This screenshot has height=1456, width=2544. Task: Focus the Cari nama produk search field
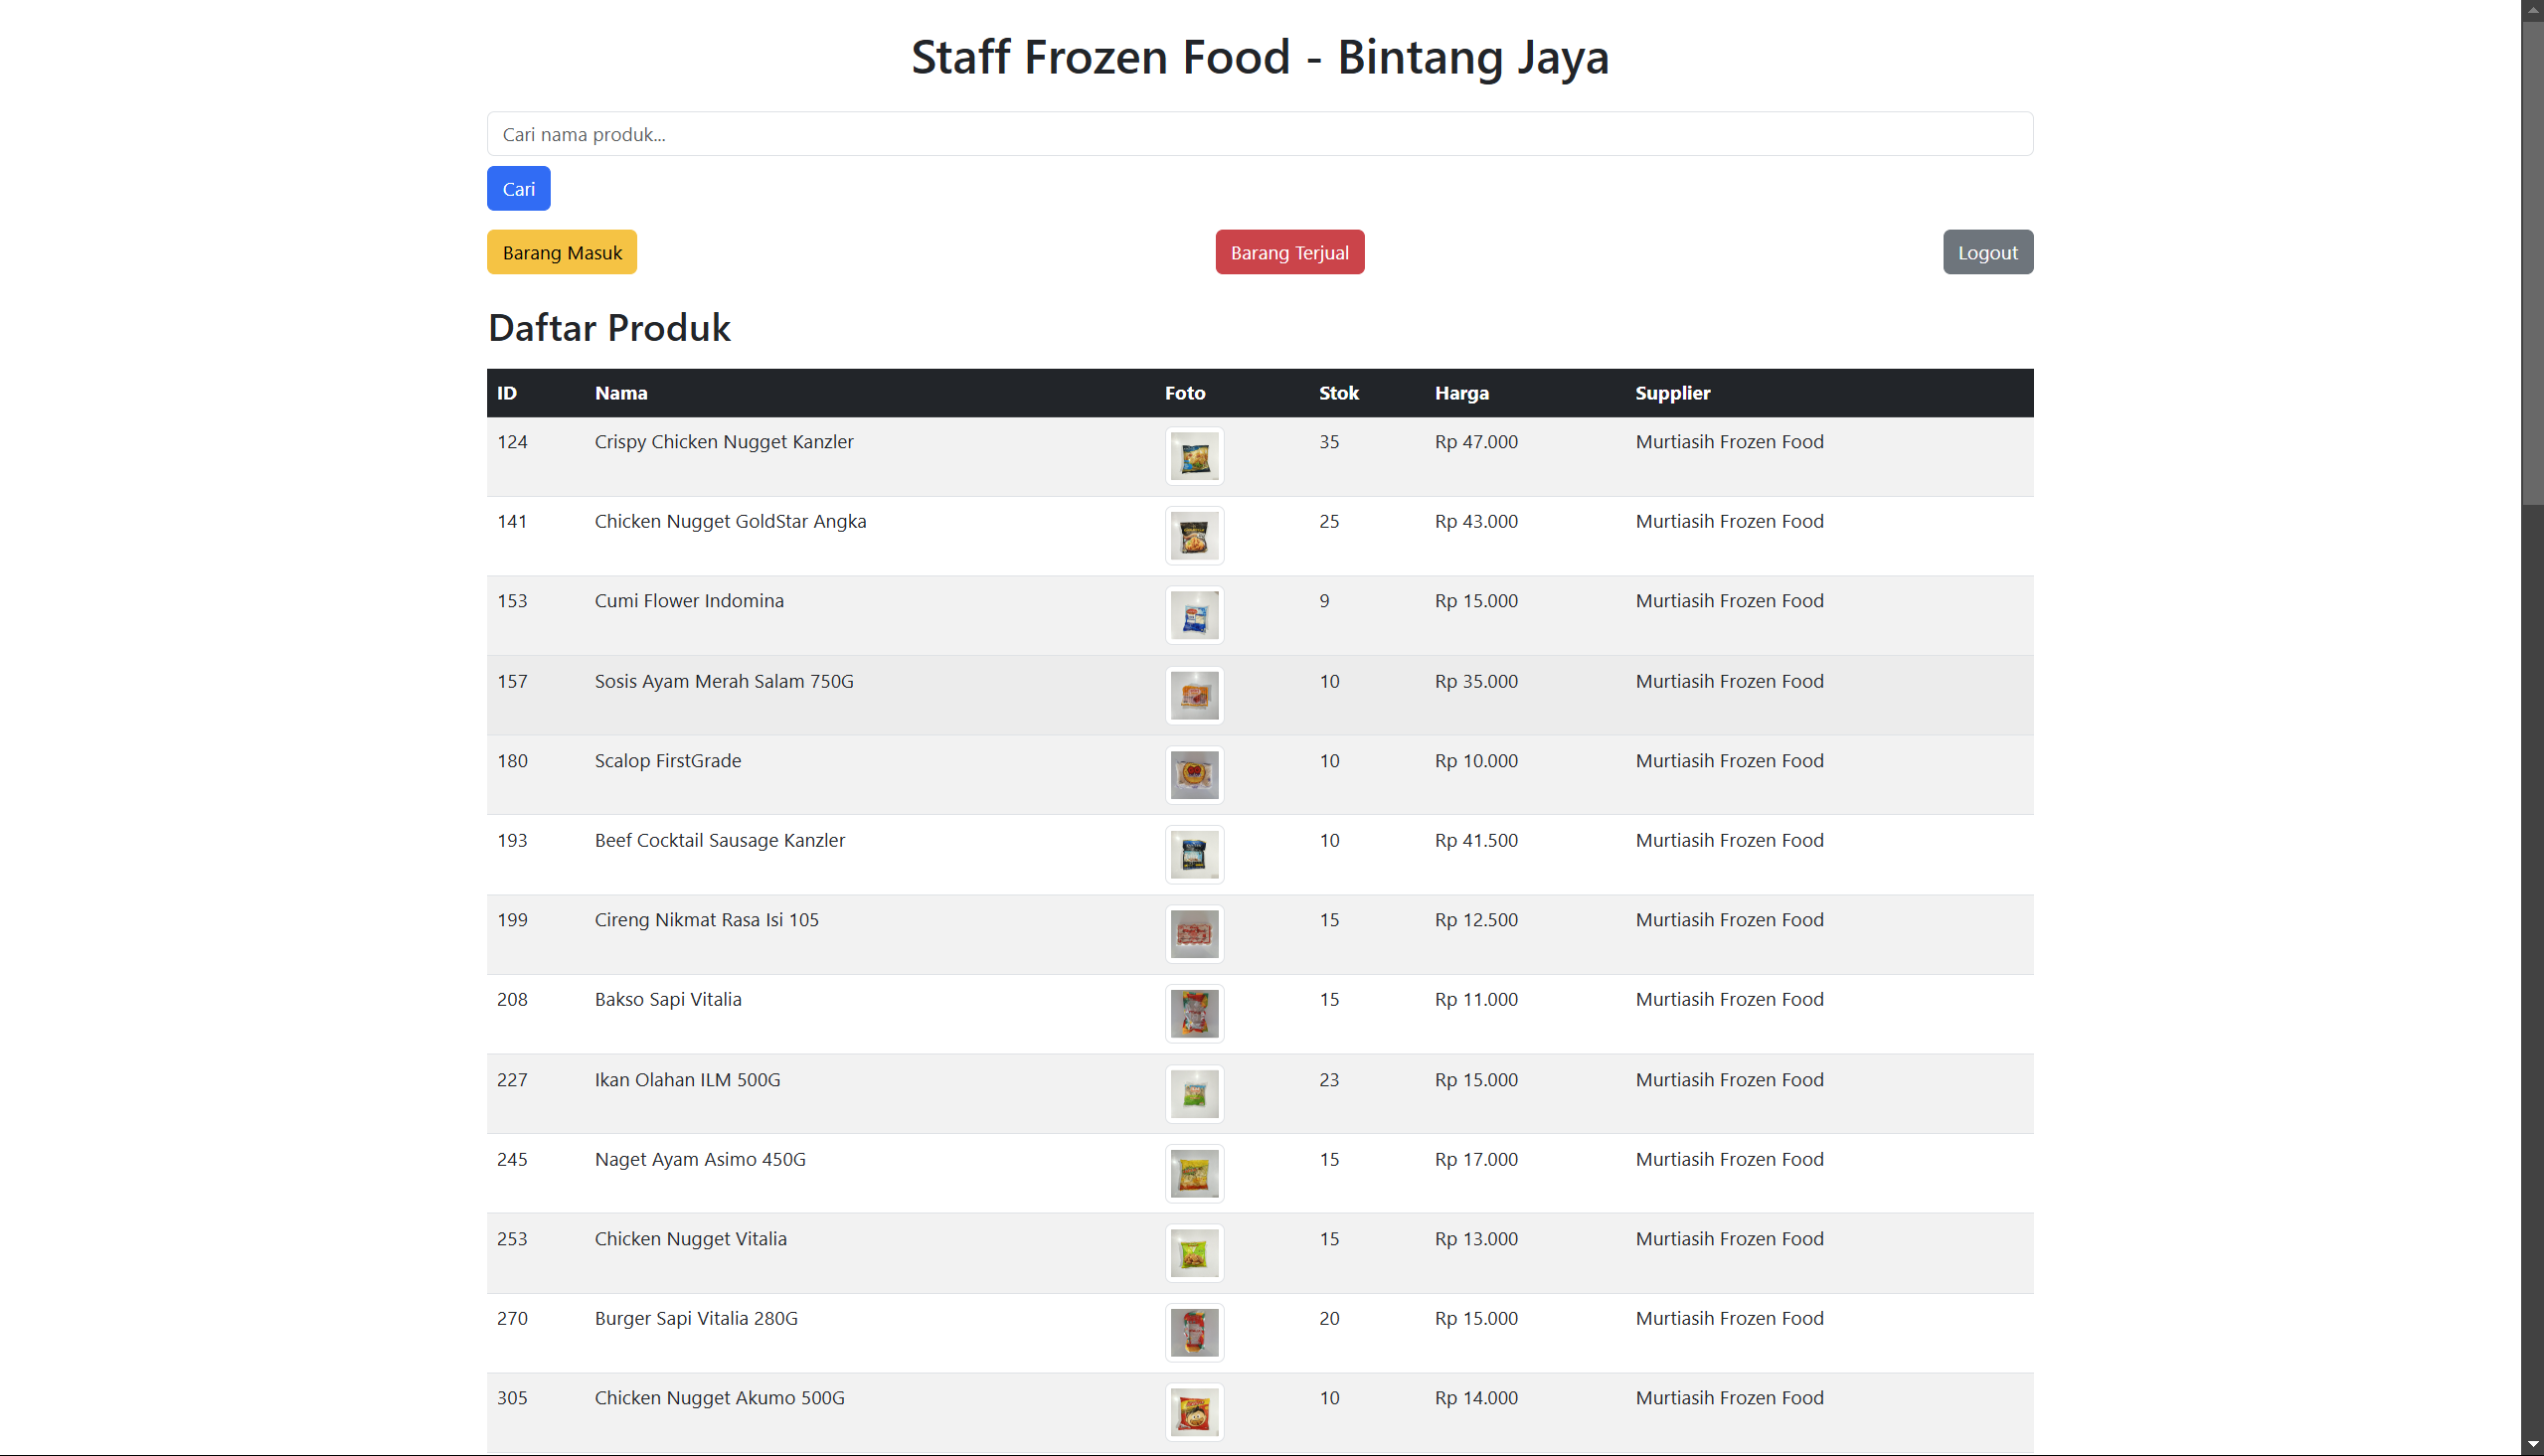(1259, 134)
